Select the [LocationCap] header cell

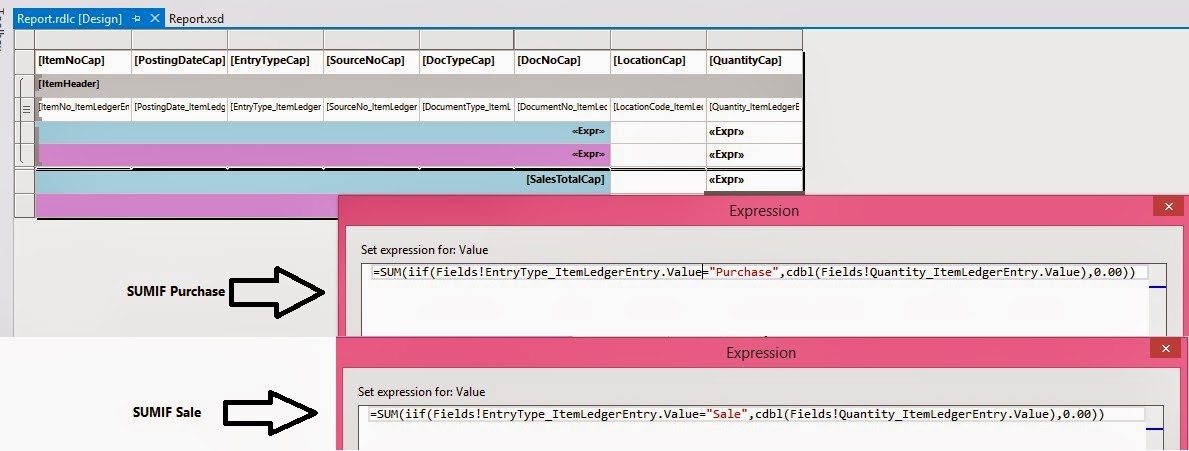[x=658, y=61]
